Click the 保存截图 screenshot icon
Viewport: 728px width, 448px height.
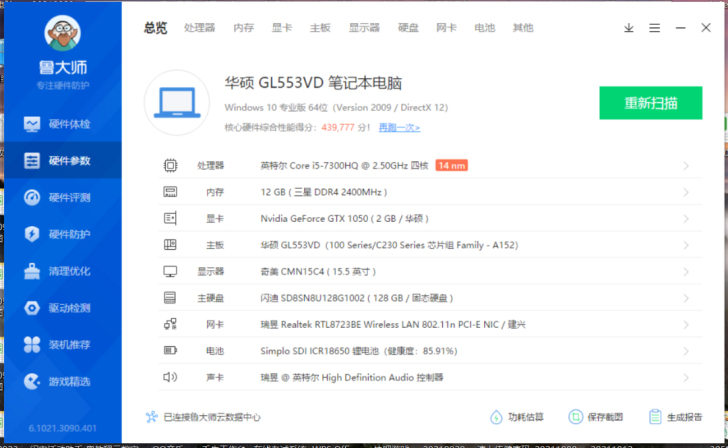[575, 417]
